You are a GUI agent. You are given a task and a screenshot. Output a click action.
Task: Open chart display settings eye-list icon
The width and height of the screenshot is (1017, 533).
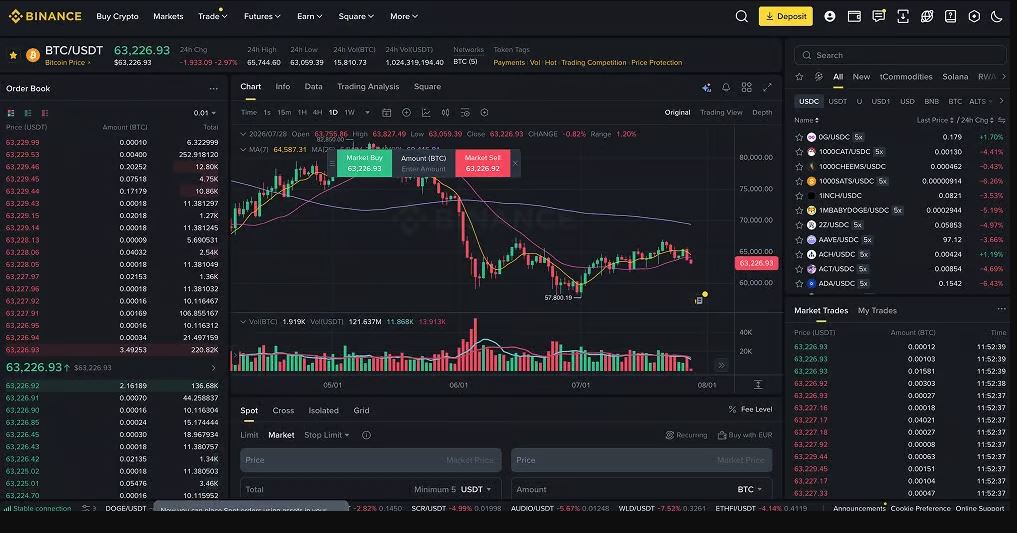click(465, 113)
